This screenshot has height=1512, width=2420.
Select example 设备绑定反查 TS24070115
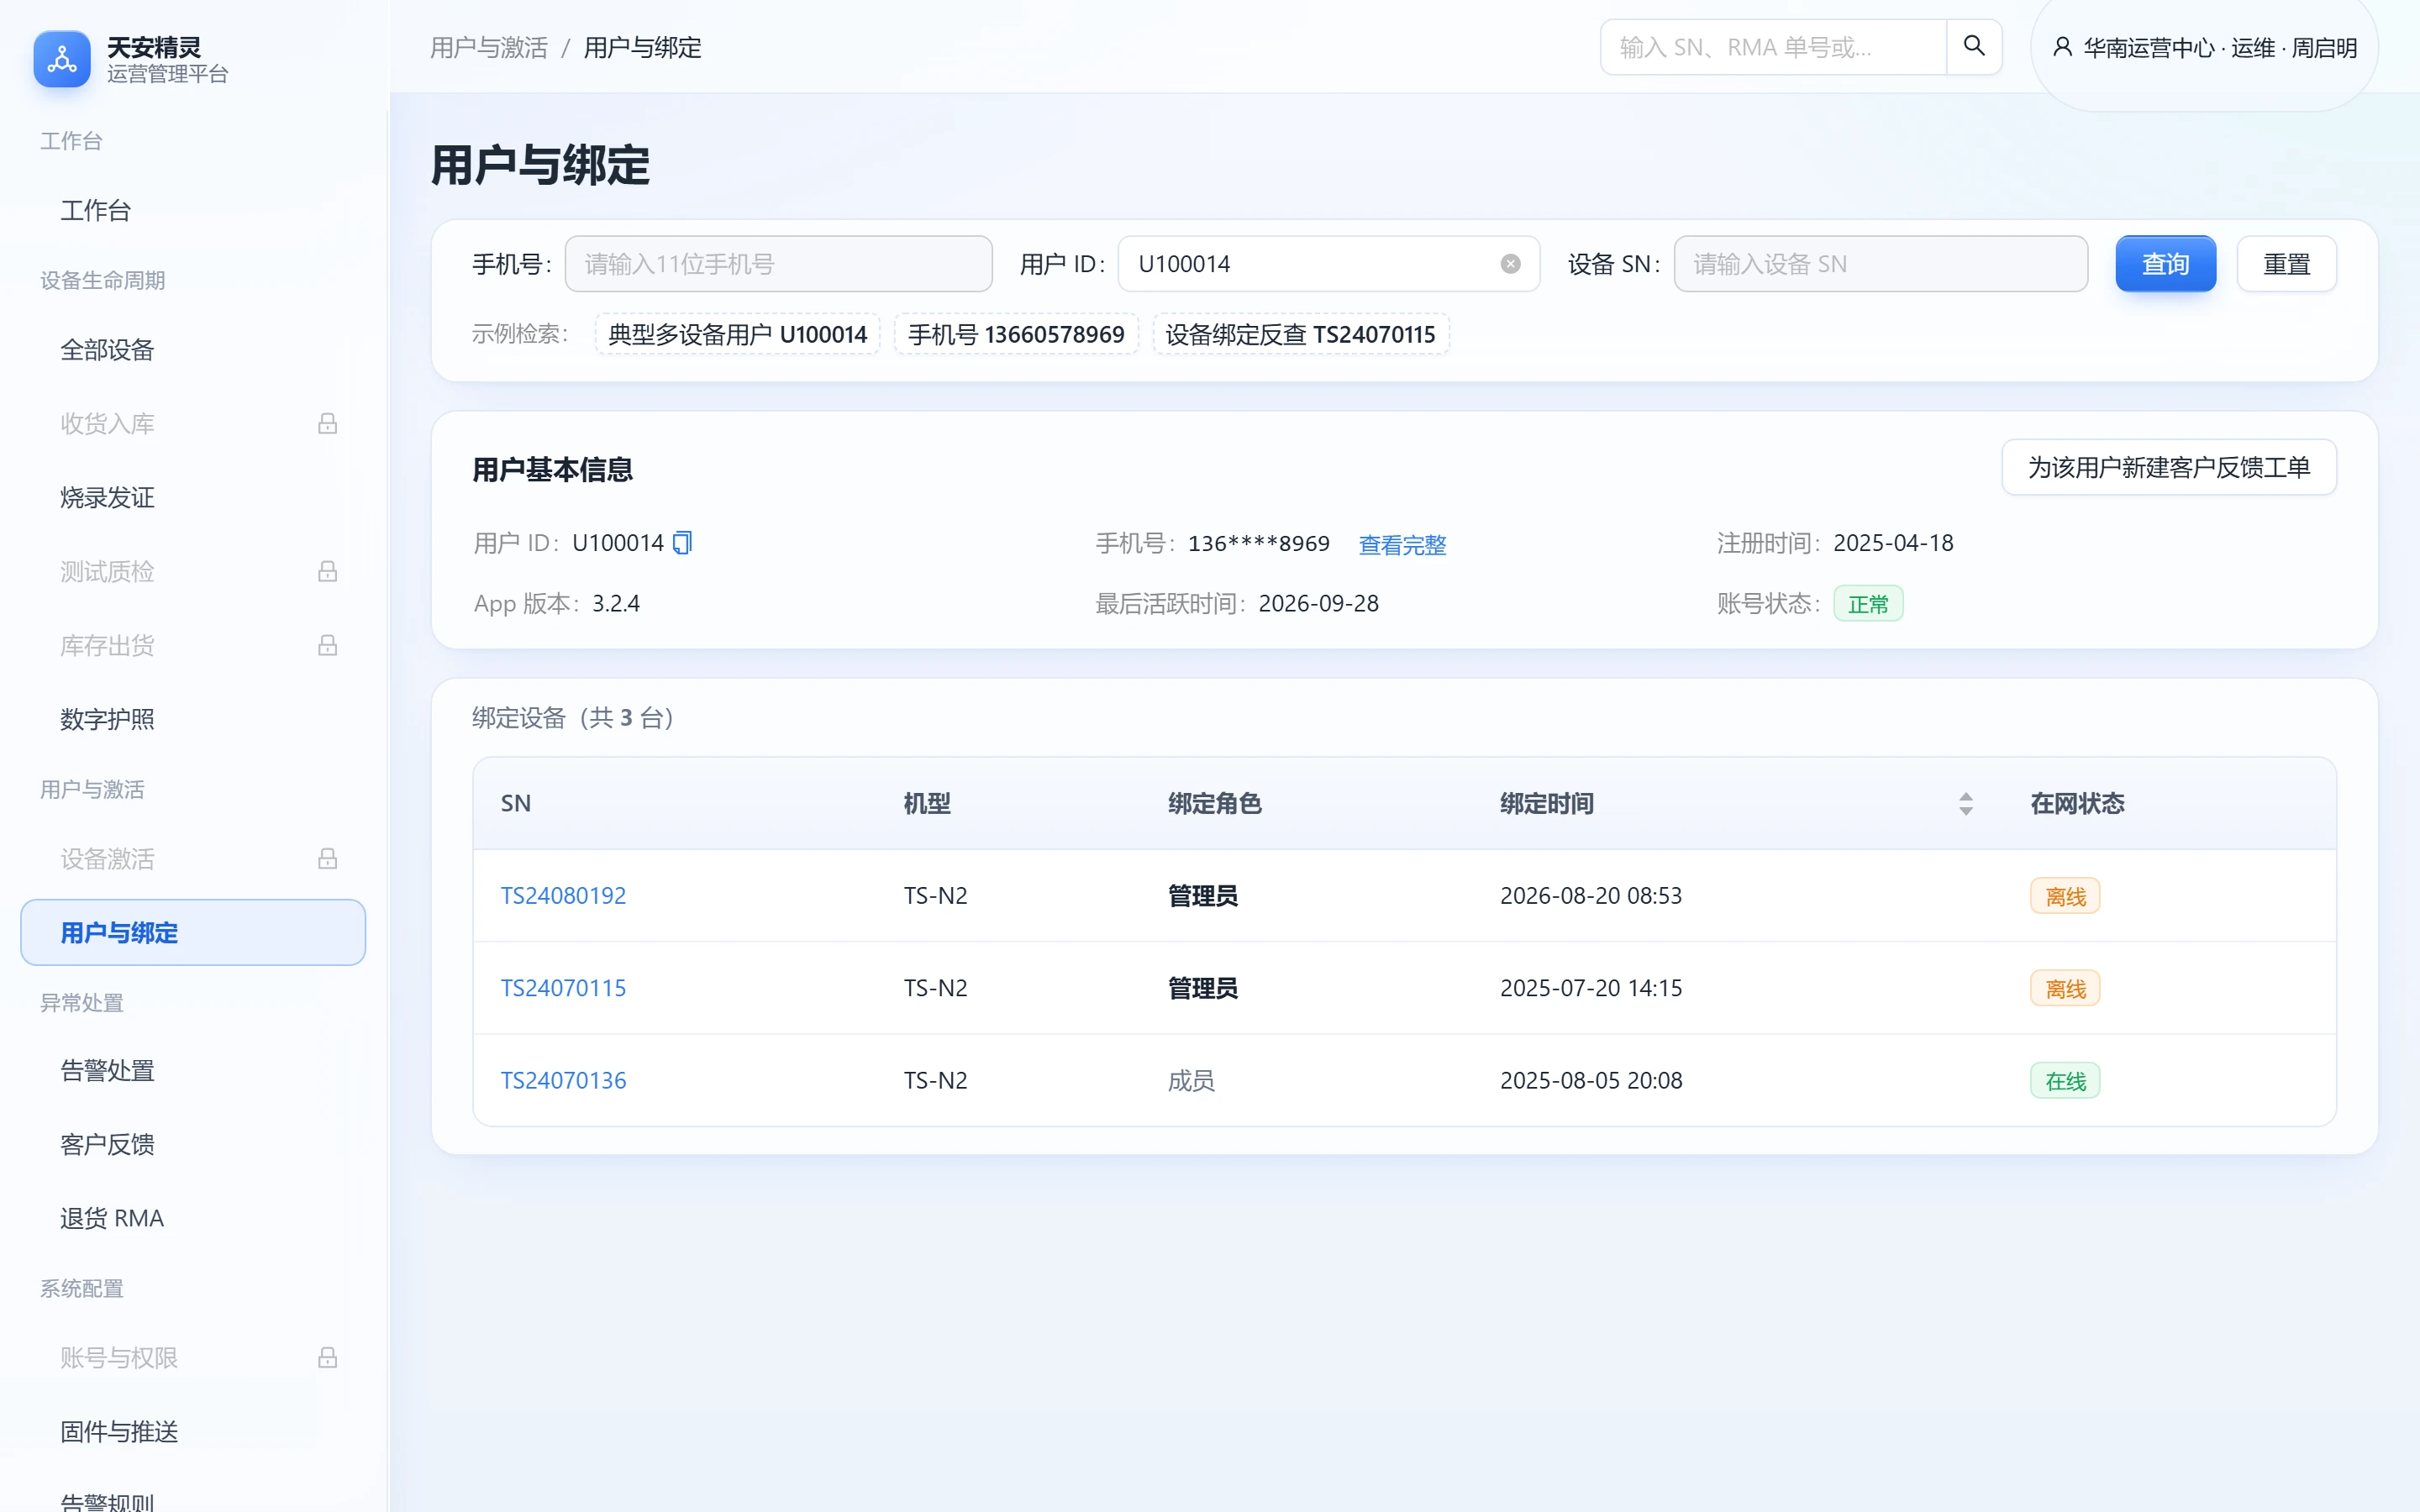coord(1300,334)
